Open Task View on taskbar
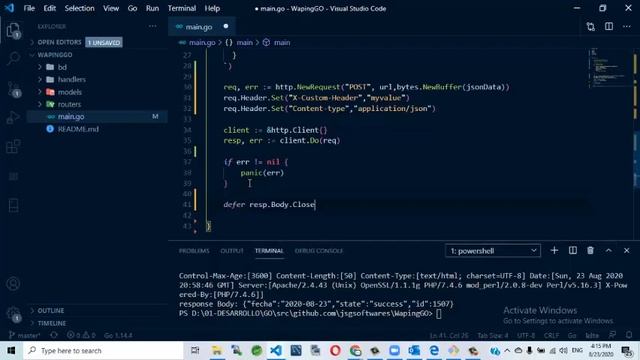The image size is (640, 360). pos(196,350)
